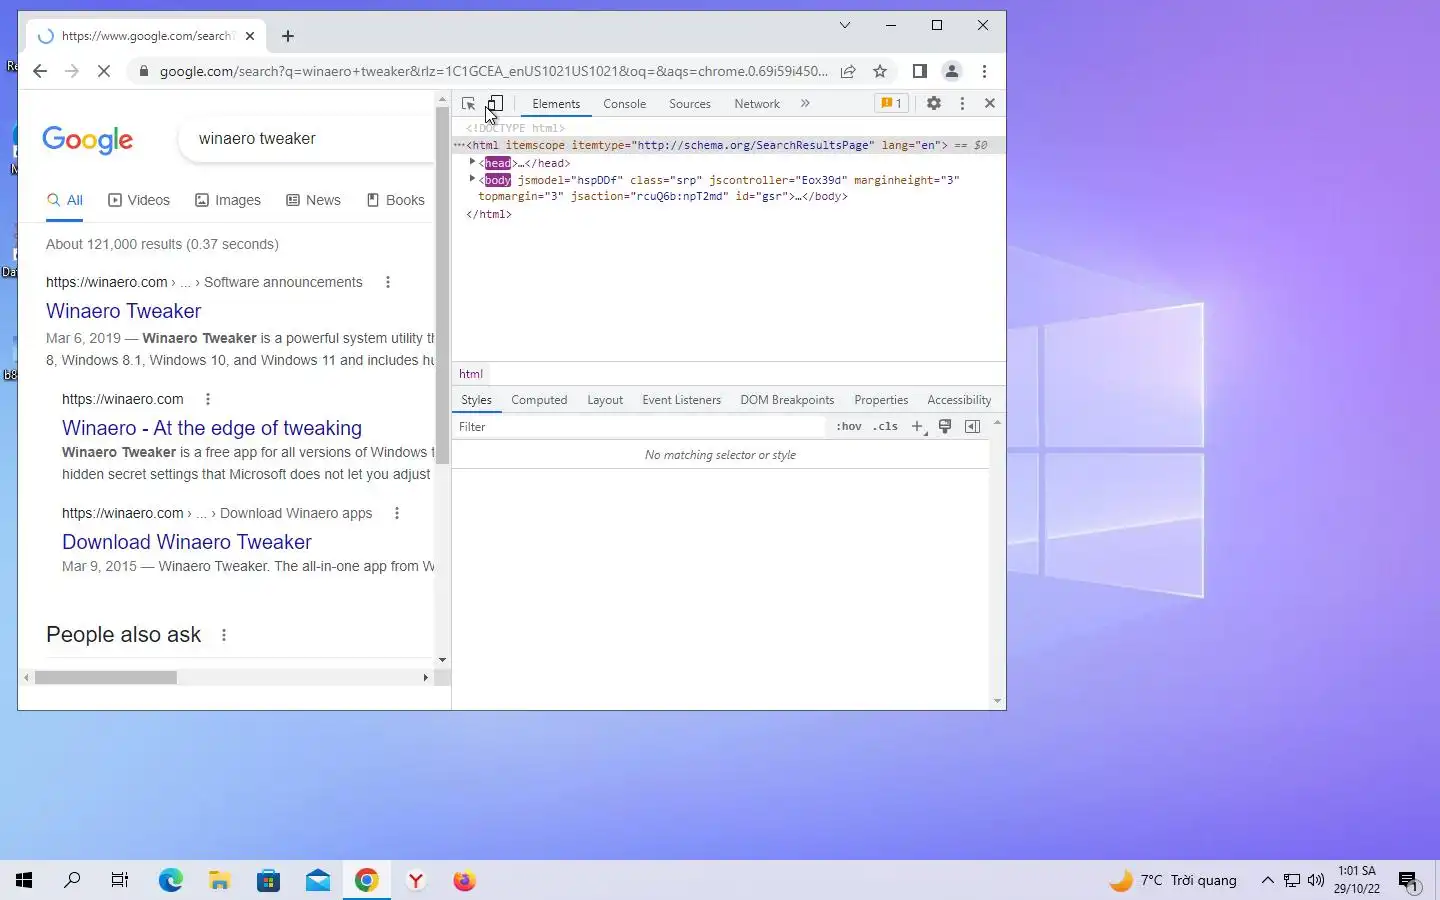Show computed styles sidebar icon
The height and width of the screenshot is (900, 1440).
click(972, 427)
